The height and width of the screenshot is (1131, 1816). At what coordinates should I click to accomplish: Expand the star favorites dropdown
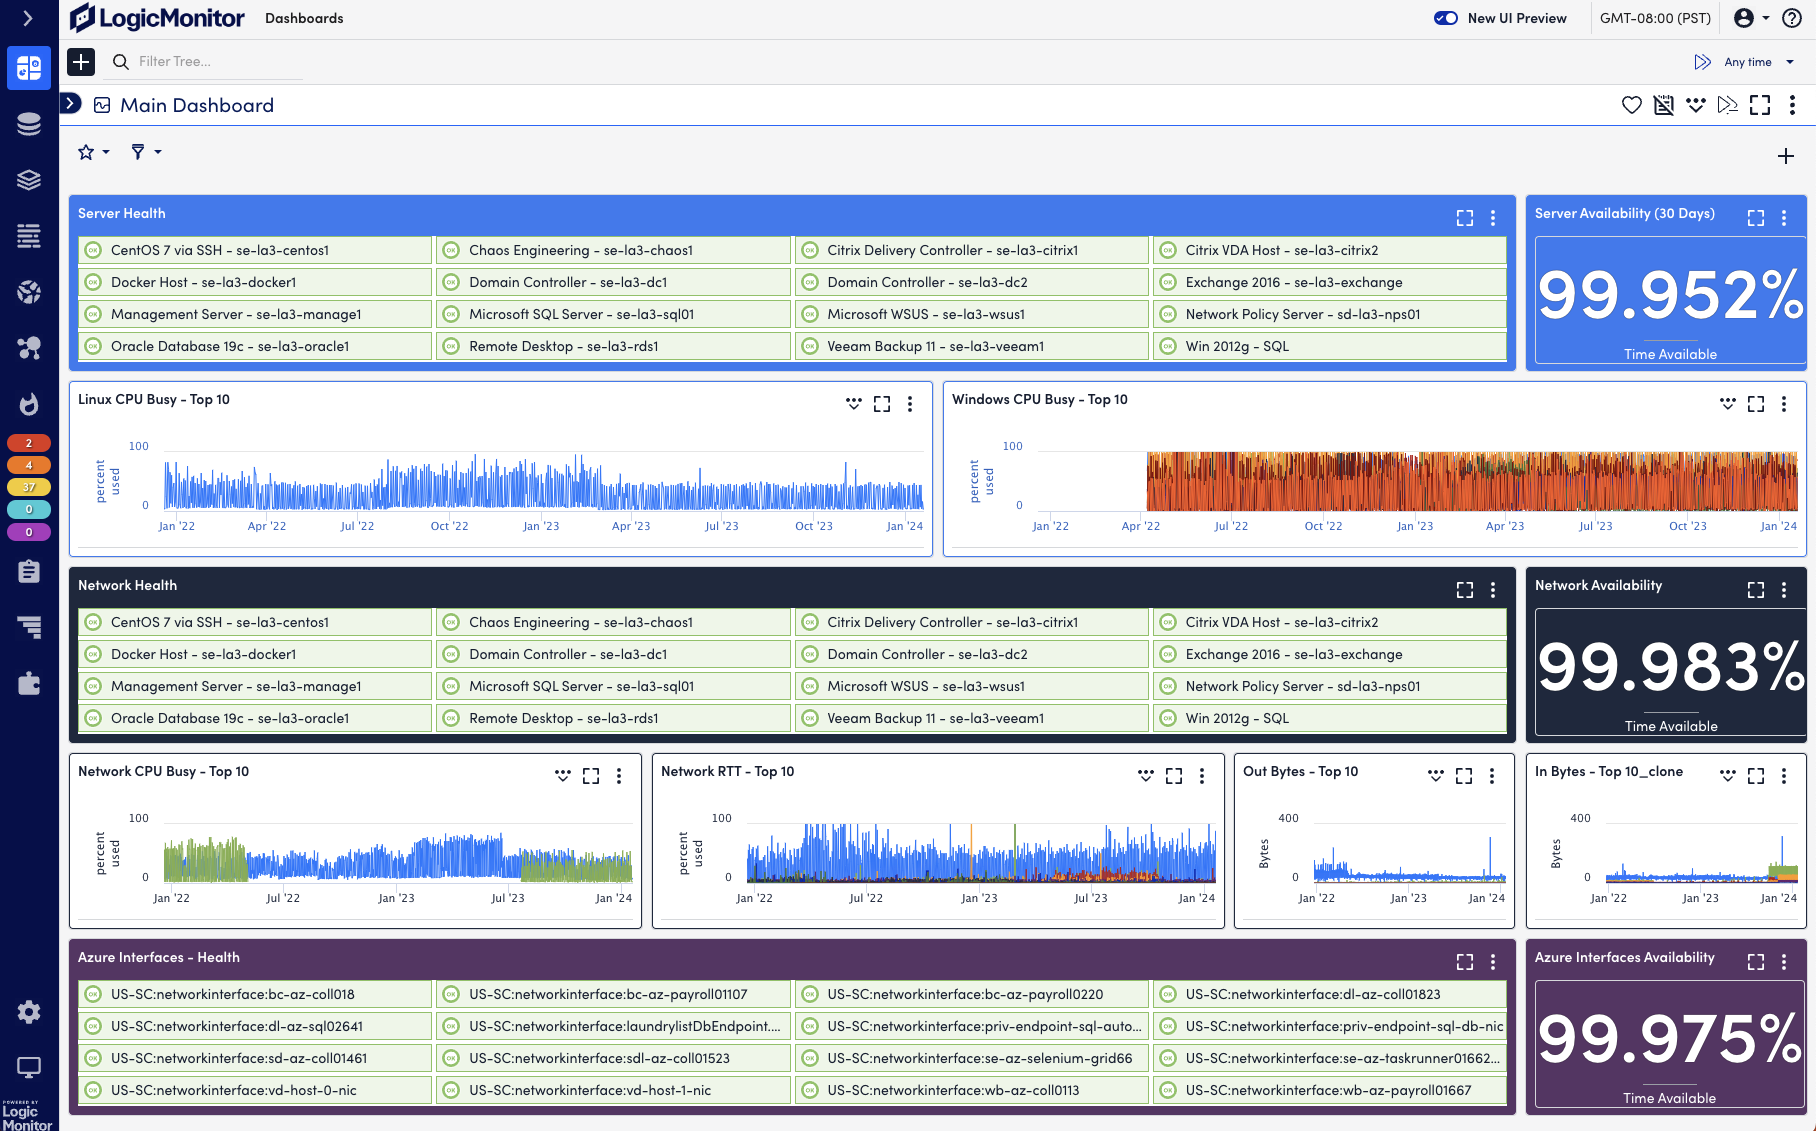[91, 151]
